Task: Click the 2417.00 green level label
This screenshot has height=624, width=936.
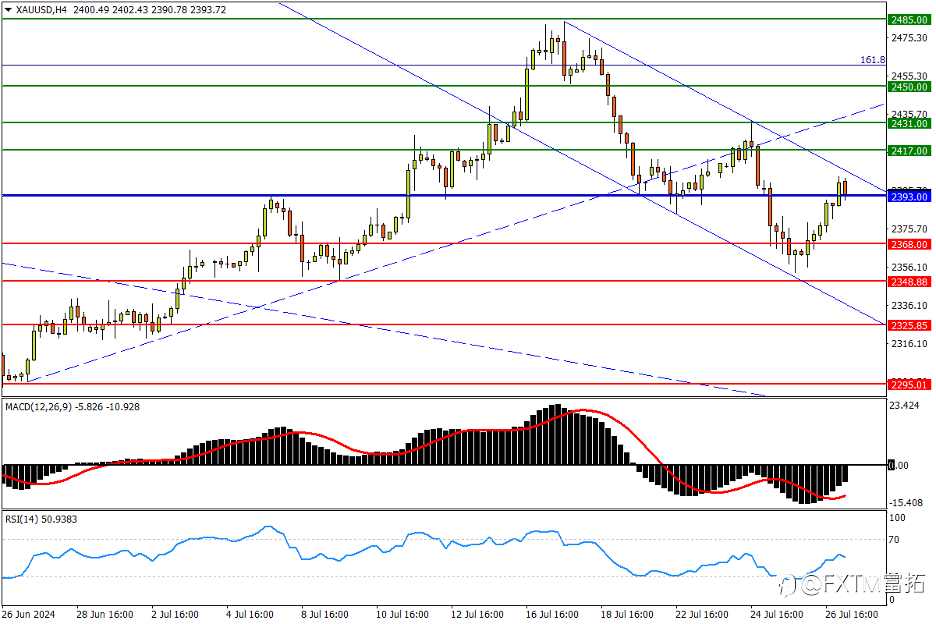Action: pyautogui.click(x=909, y=151)
